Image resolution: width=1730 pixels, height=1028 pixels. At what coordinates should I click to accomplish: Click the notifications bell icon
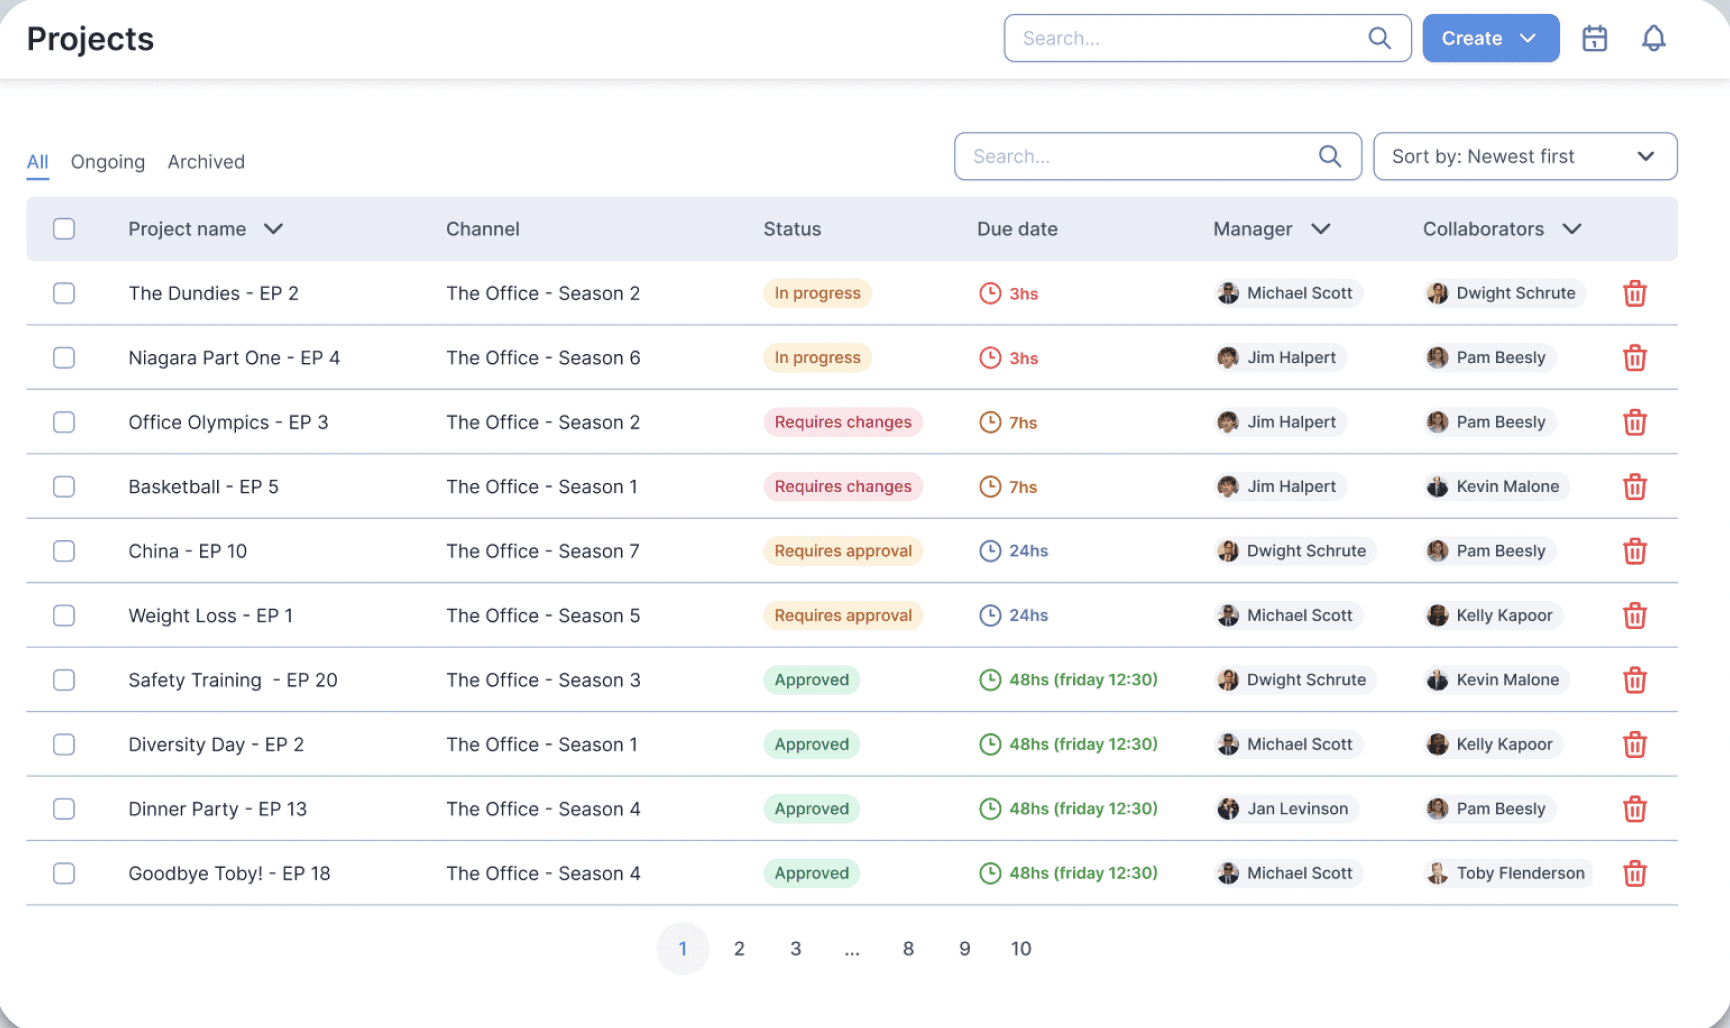[x=1653, y=39]
